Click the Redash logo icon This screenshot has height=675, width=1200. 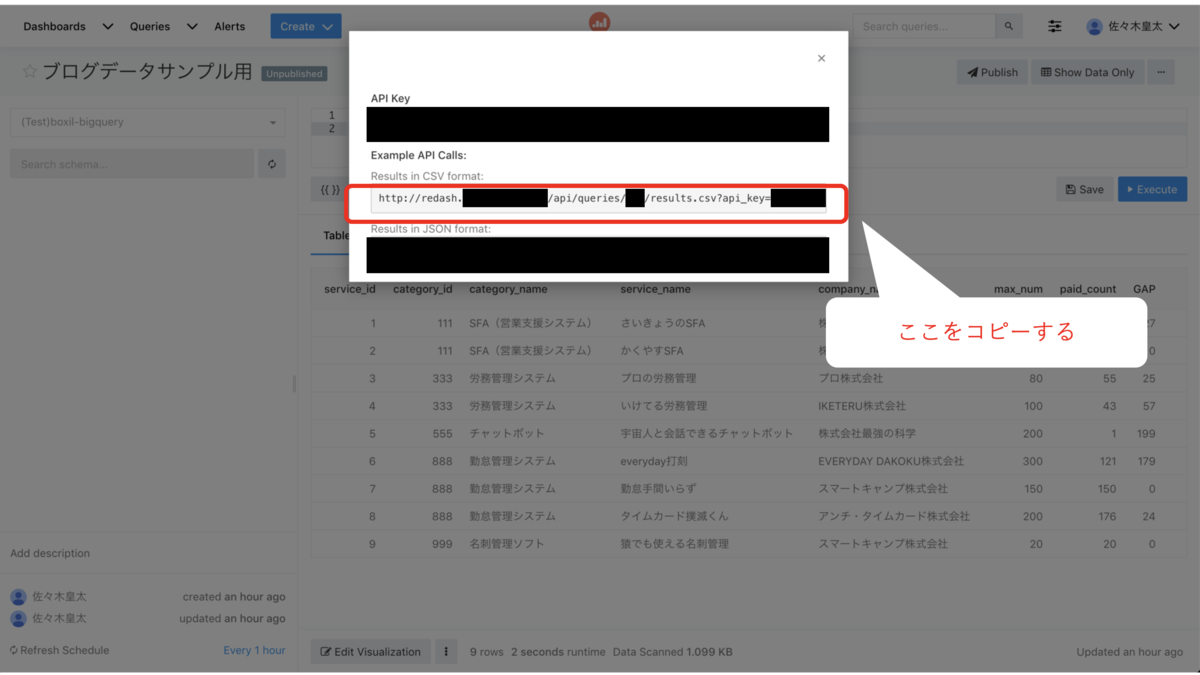pyautogui.click(x=600, y=22)
